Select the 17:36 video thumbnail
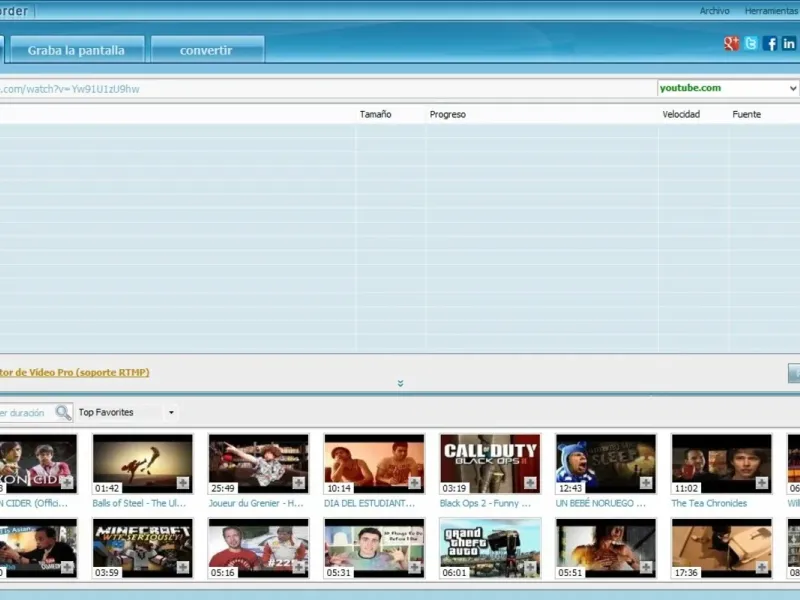Screen dimensions: 800x600 (721, 548)
